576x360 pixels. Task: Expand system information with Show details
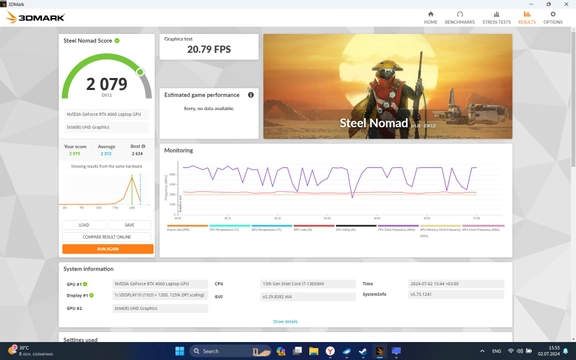pyautogui.click(x=285, y=321)
